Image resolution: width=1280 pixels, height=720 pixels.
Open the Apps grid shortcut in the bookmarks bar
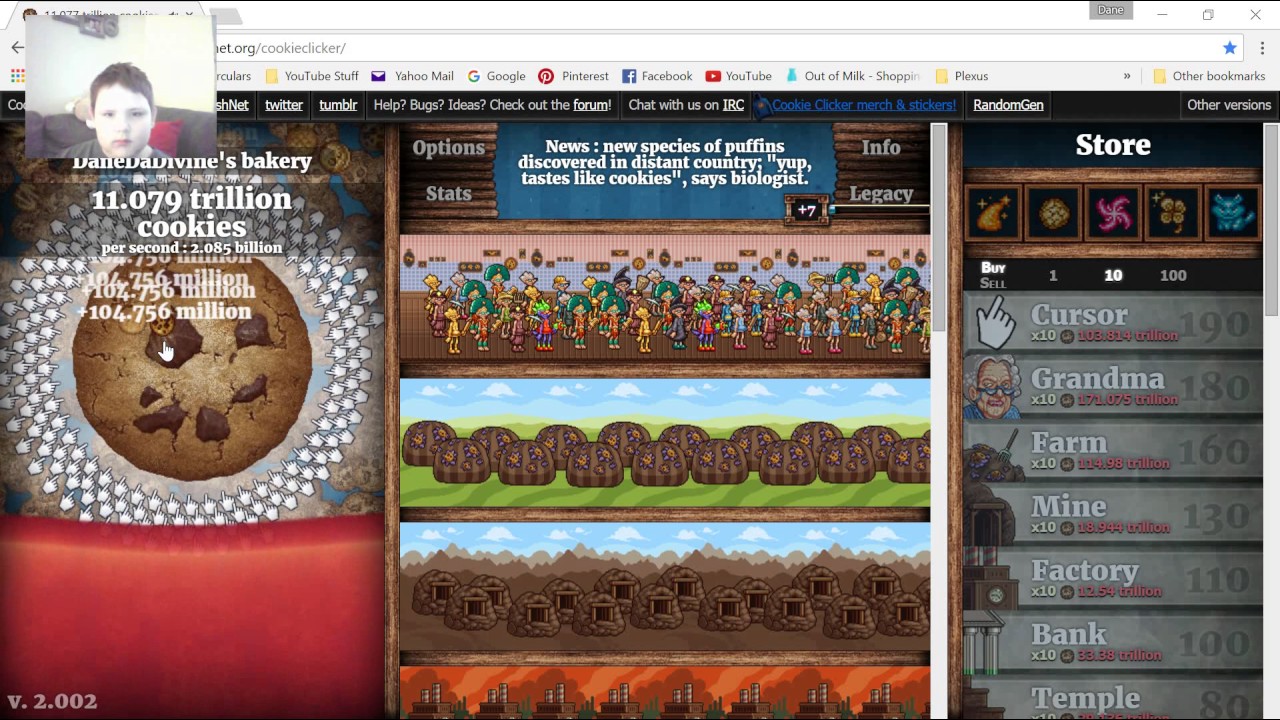[x=17, y=76]
